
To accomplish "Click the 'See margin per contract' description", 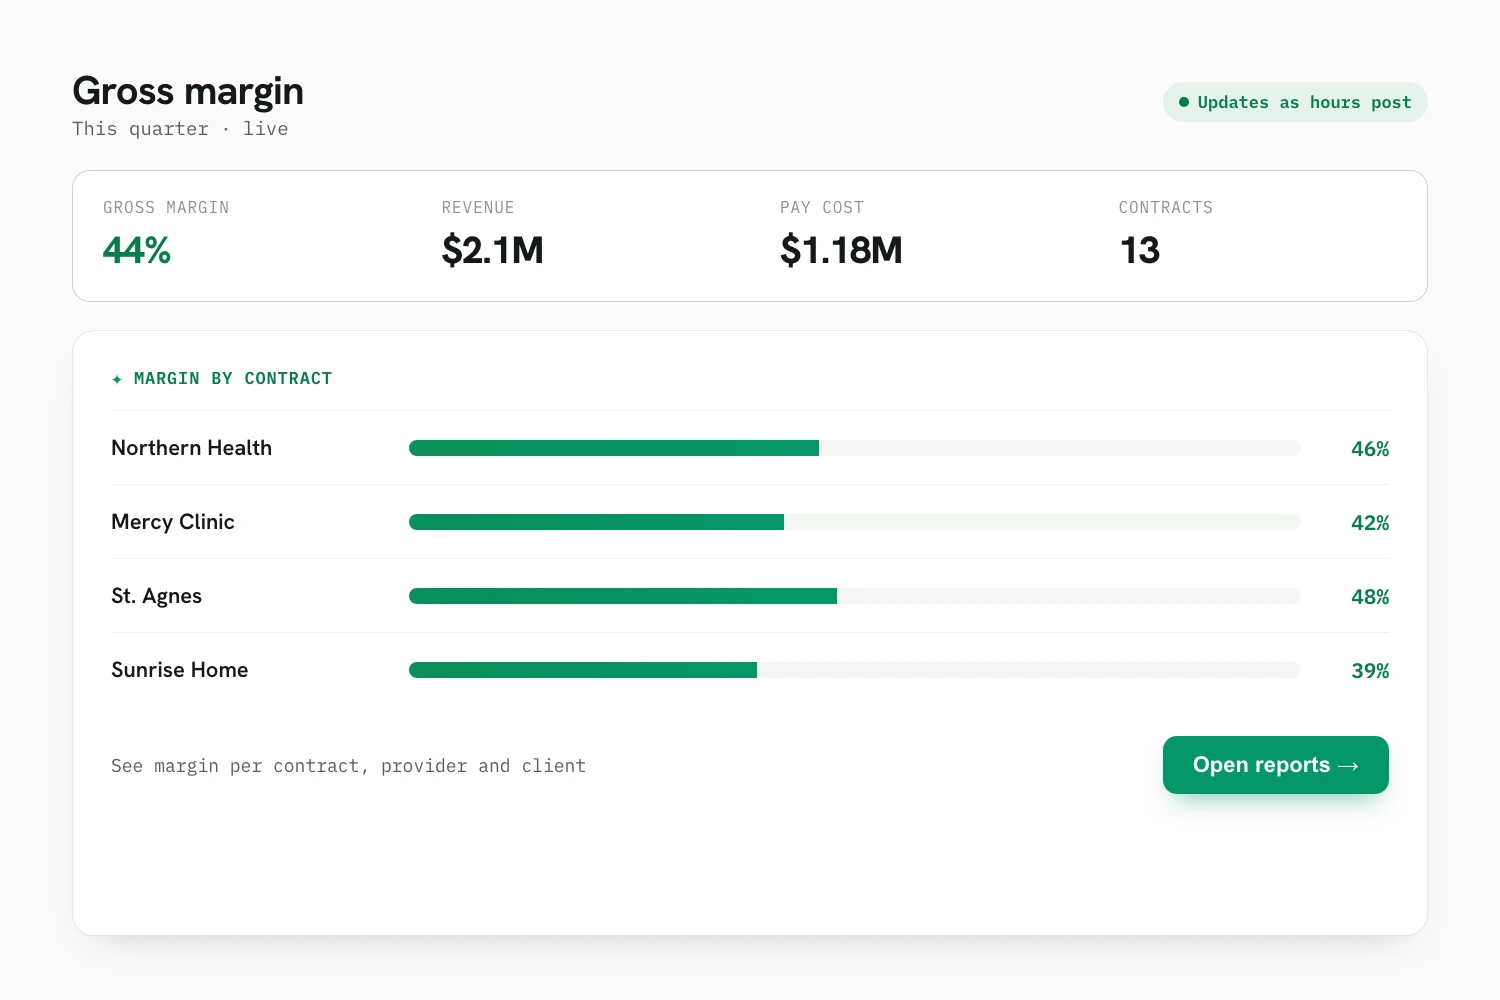I will [x=348, y=766].
